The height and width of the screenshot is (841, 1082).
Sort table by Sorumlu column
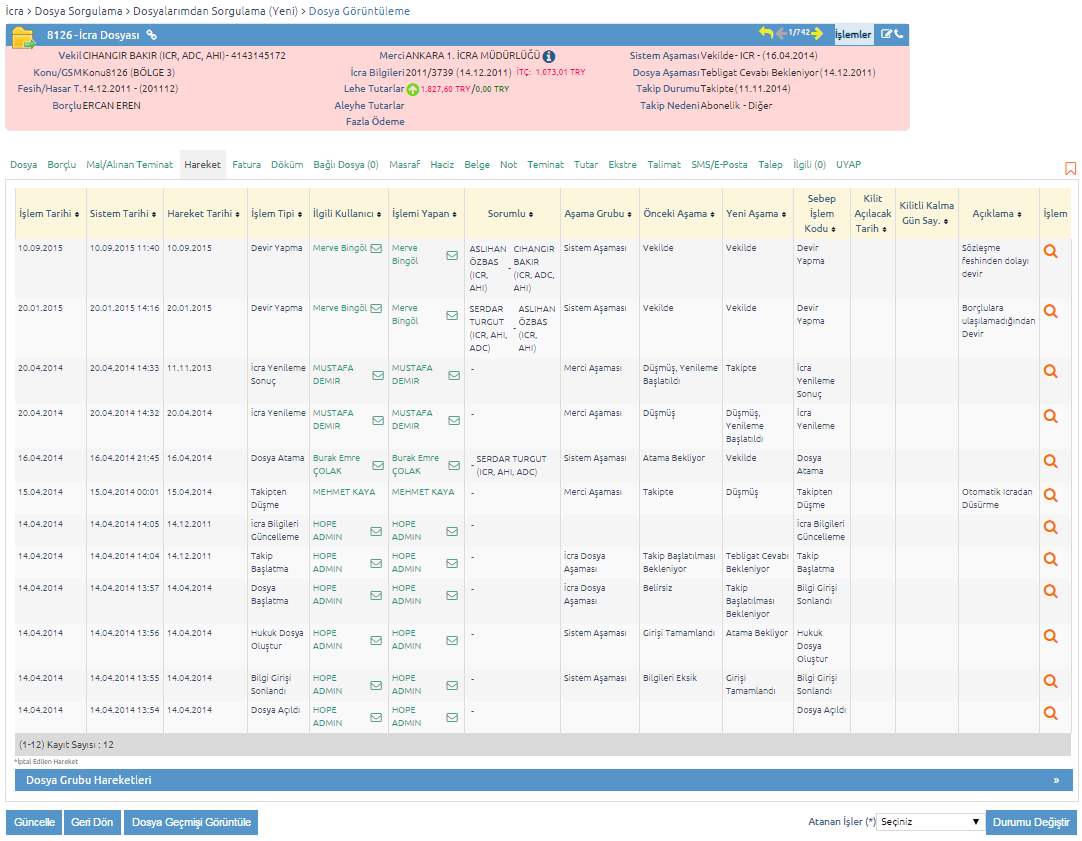click(511, 214)
